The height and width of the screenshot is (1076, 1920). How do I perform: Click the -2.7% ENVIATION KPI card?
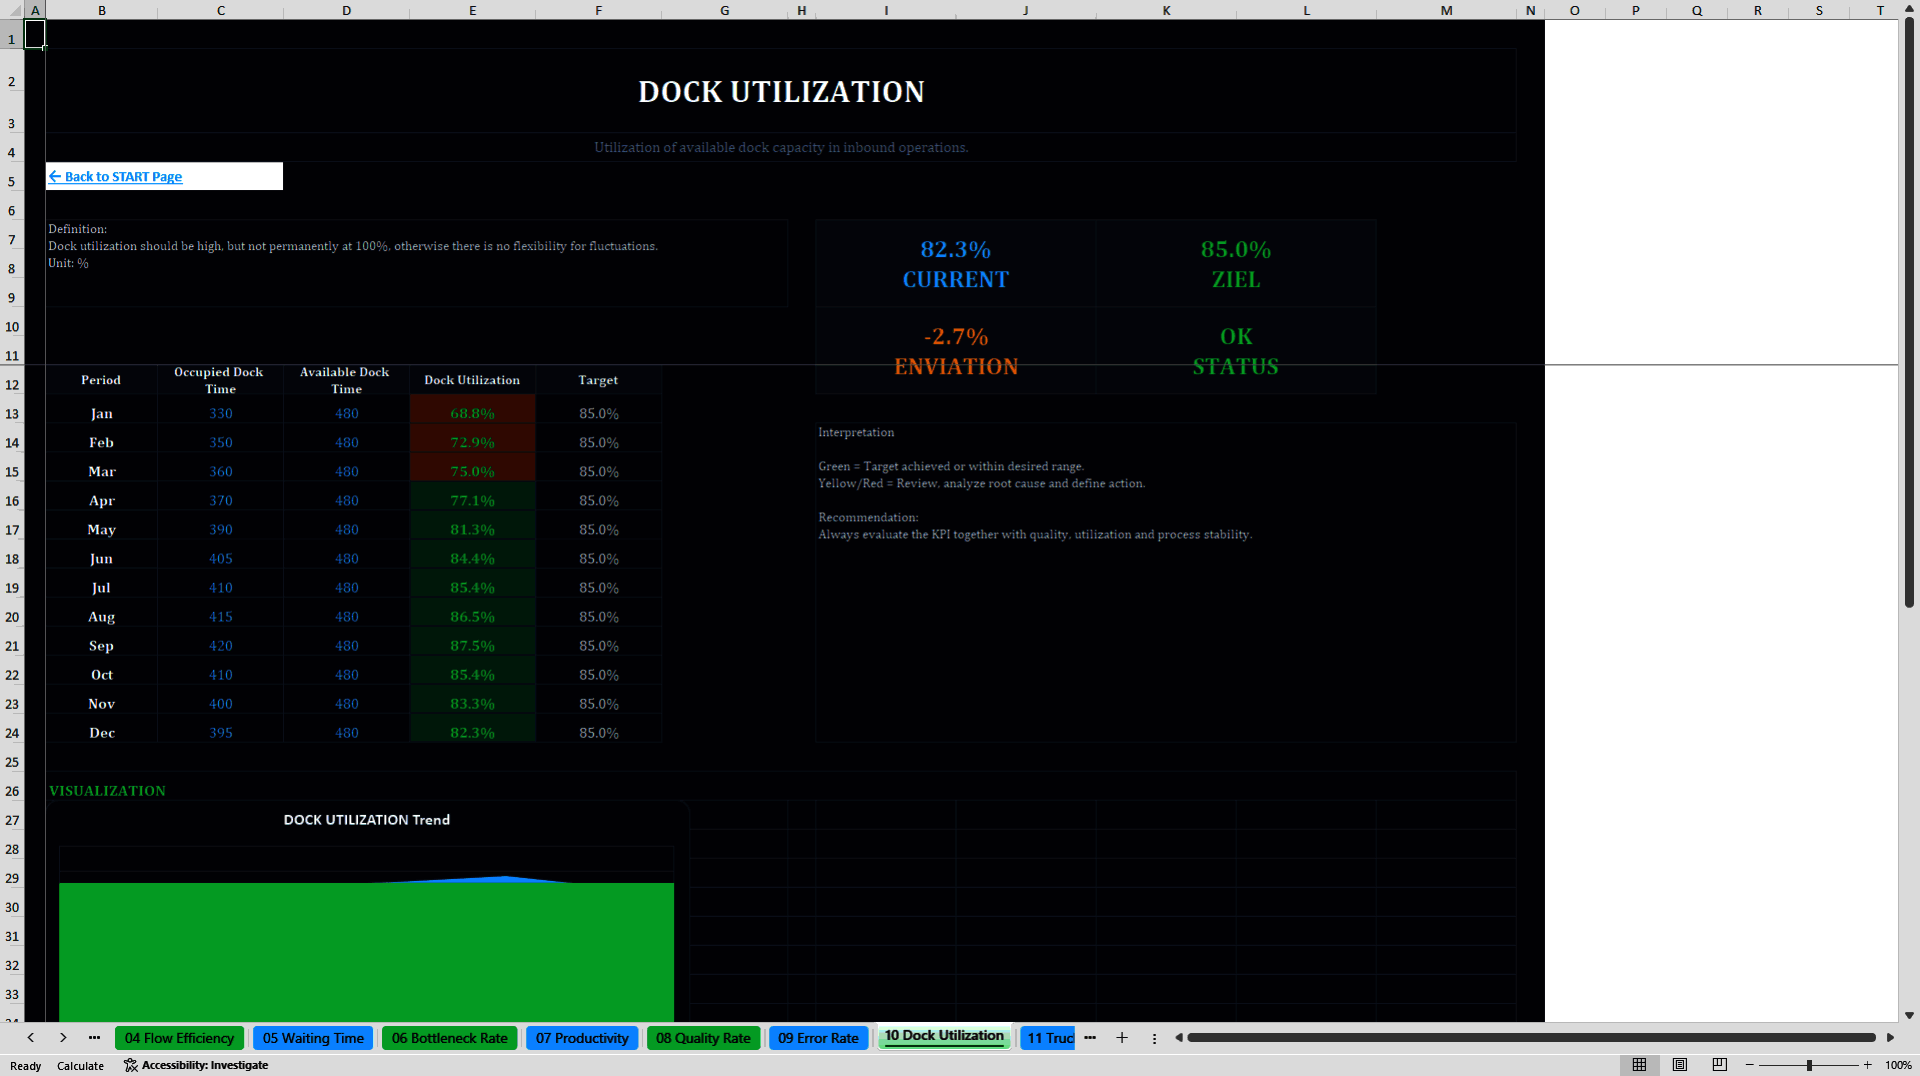pyautogui.click(x=955, y=351)
